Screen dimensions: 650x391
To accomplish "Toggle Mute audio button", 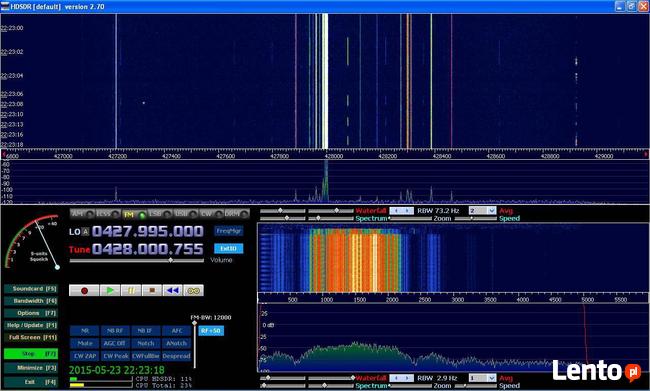I will click(85, 343).
